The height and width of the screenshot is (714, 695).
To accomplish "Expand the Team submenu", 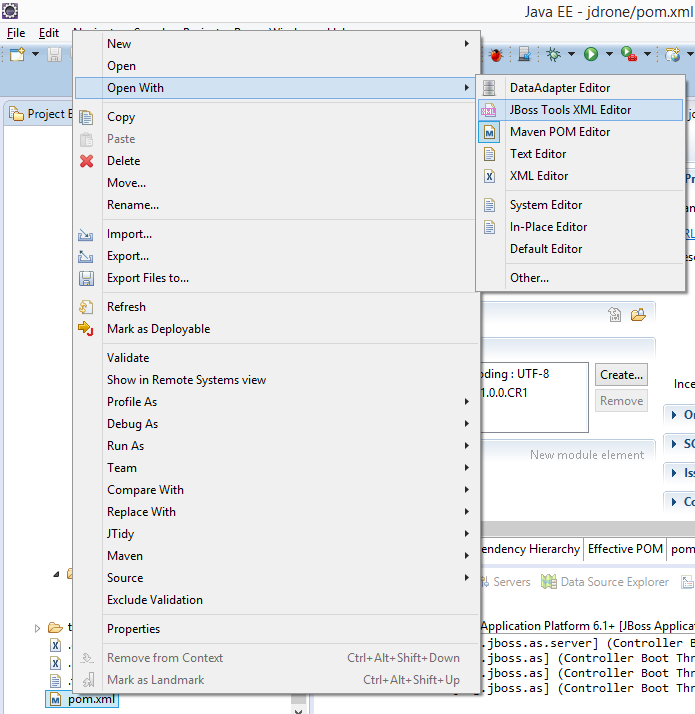I will tap(276, 468).
